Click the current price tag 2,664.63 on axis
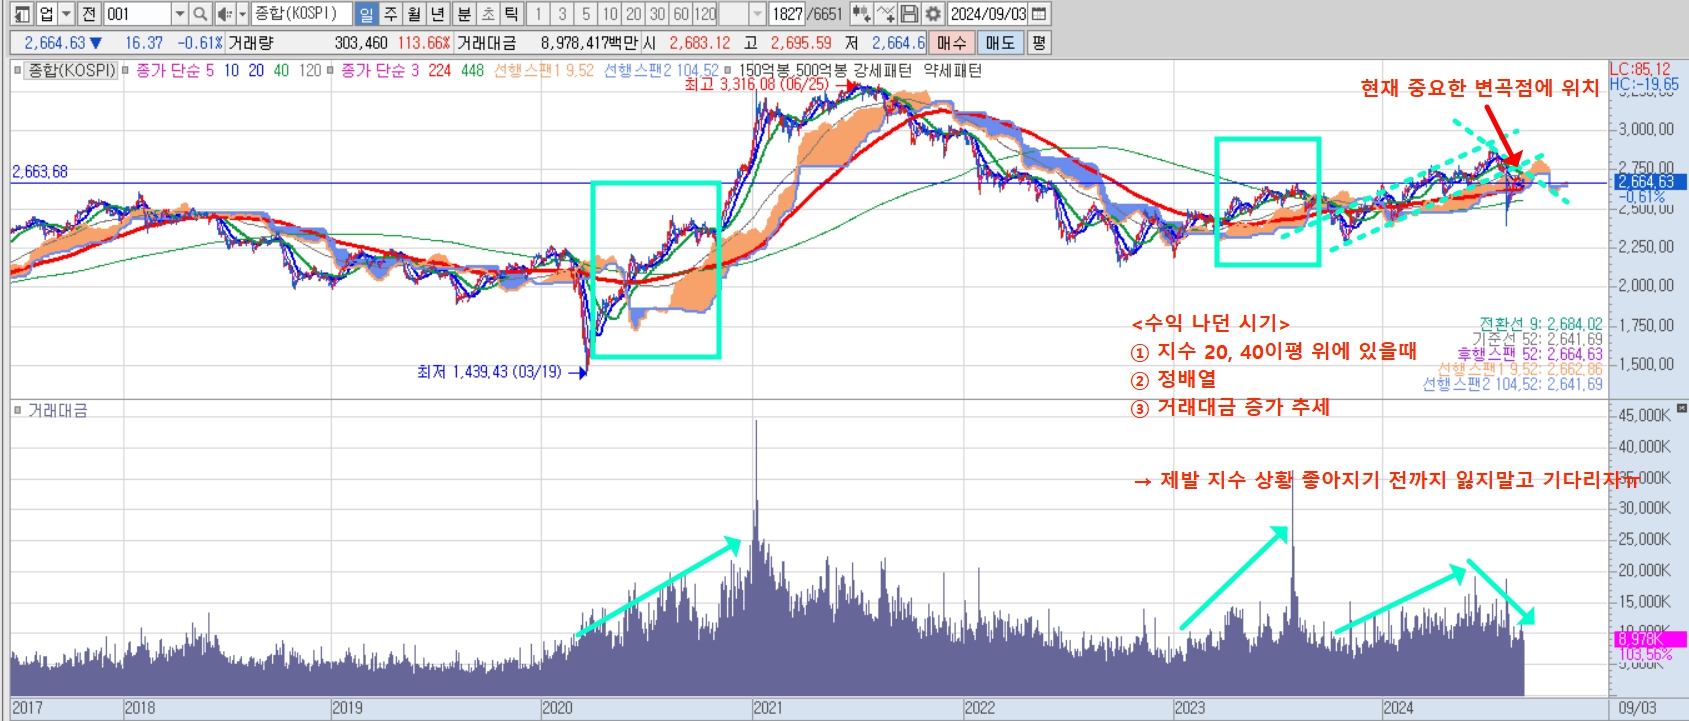 tap(1650, 181)
